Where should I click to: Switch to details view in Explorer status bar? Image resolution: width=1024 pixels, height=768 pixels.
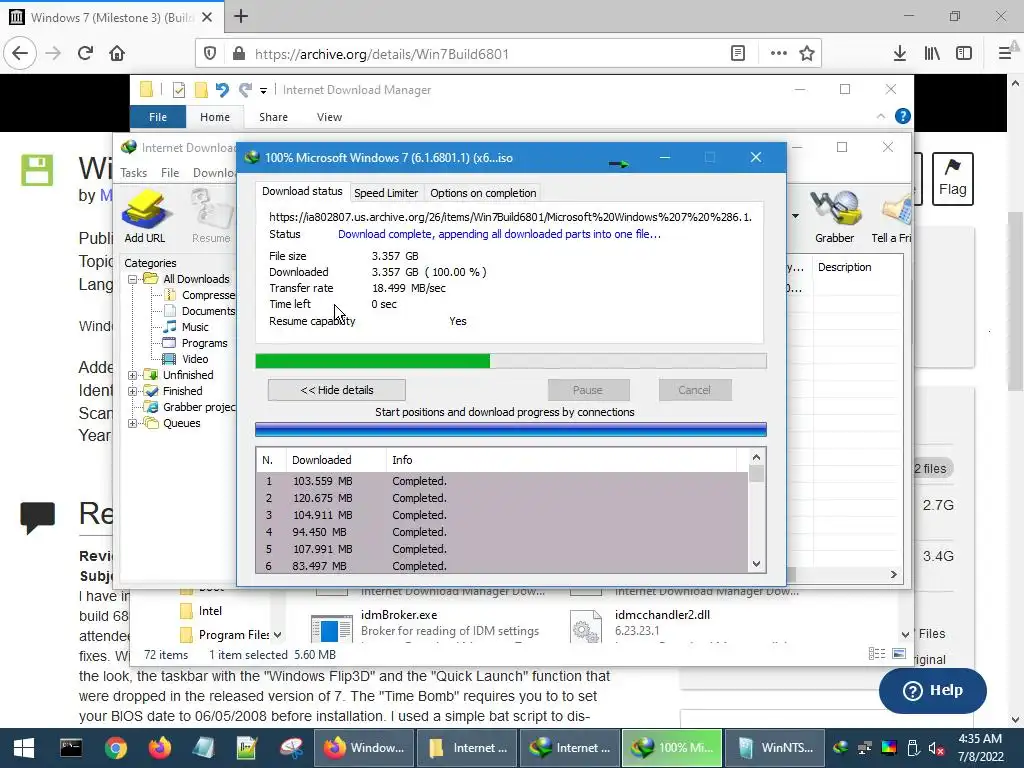pyautogui.click(x=877, y=654)
